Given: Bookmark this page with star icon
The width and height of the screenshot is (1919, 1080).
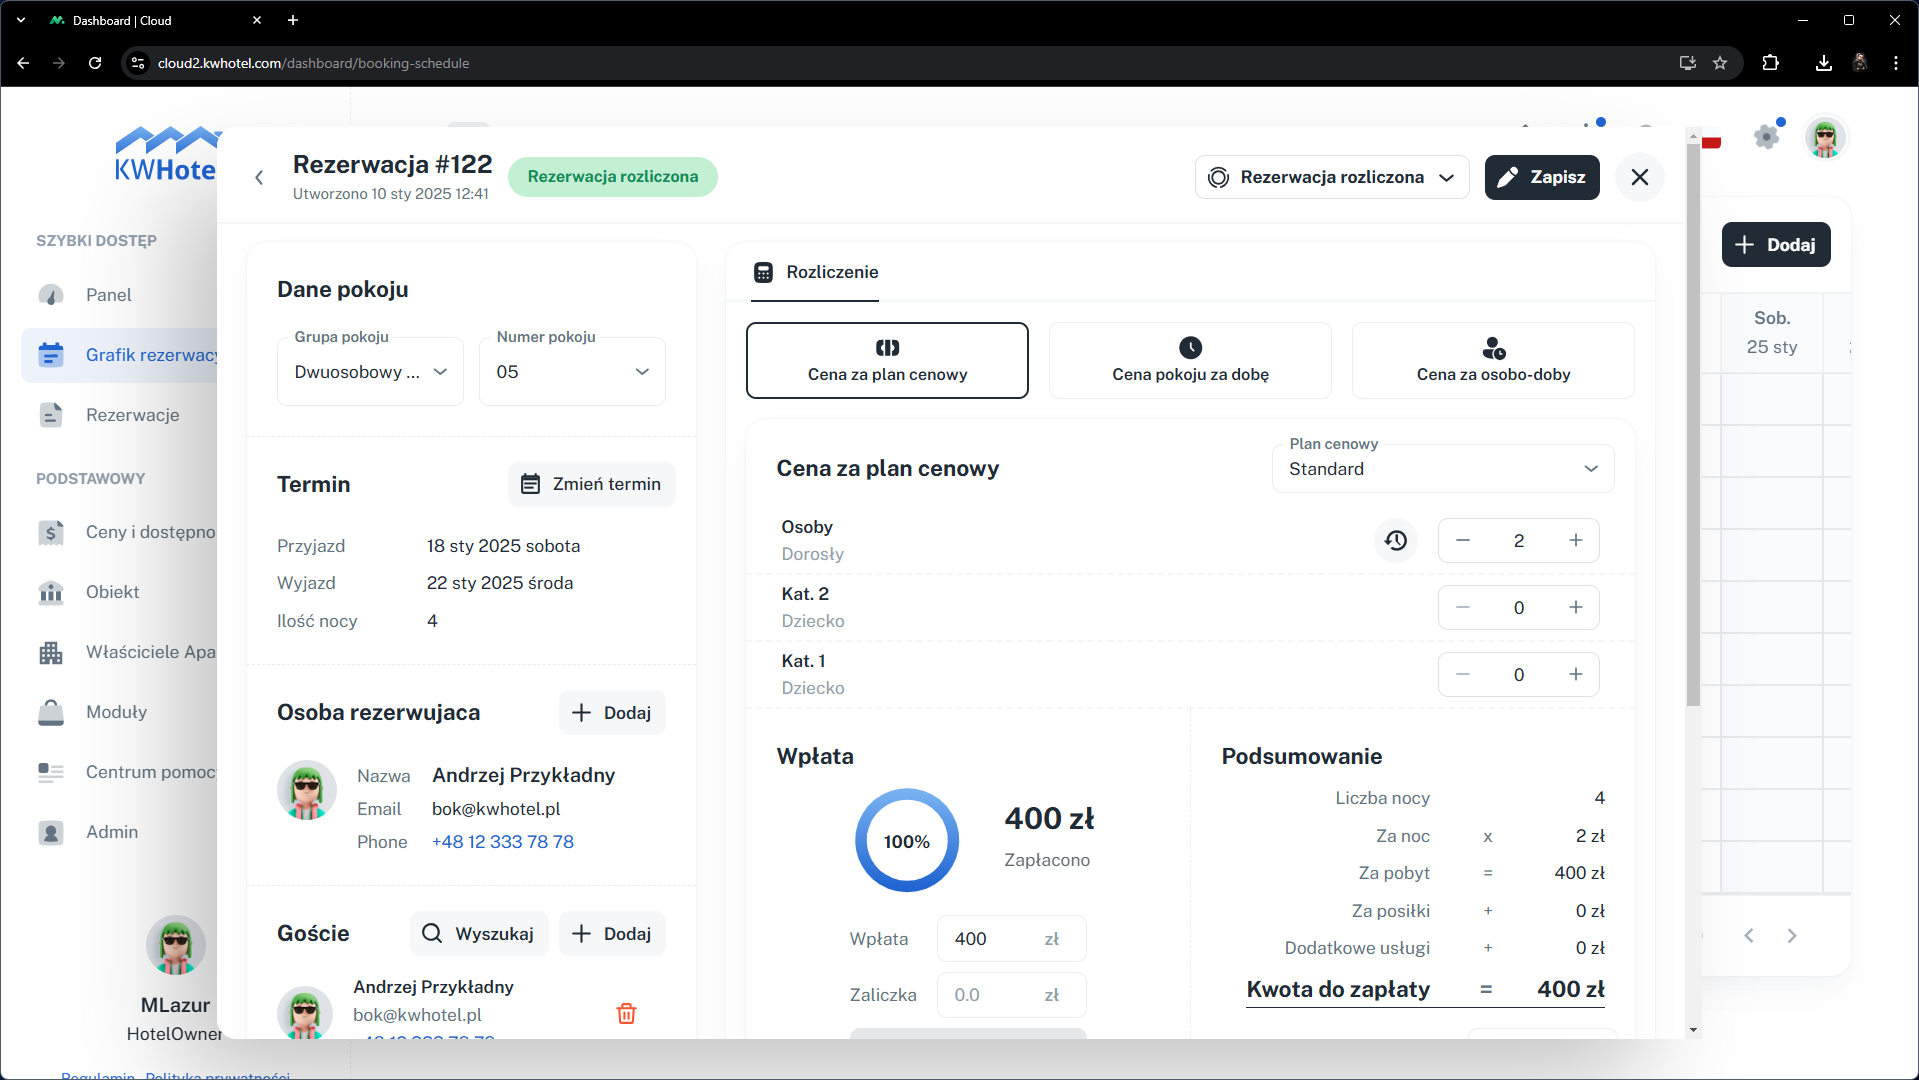Looking at the screenshot, I should (x=1720, y=63).
